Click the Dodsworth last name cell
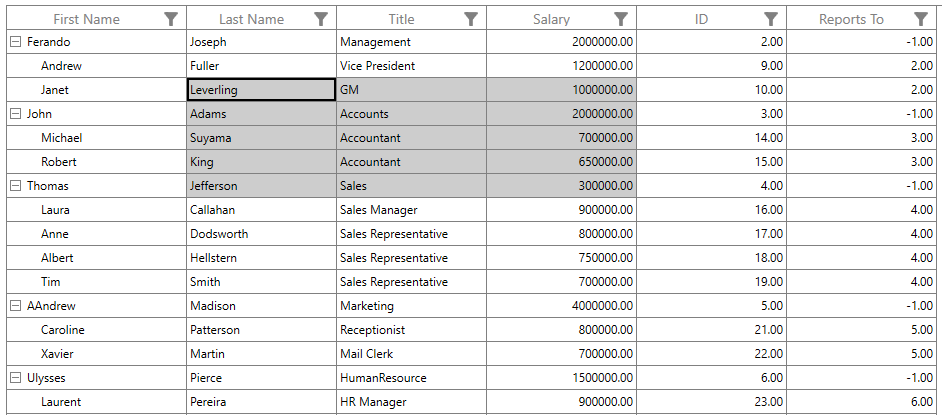This screenshot has width=942, height=415. pos(261,234)
